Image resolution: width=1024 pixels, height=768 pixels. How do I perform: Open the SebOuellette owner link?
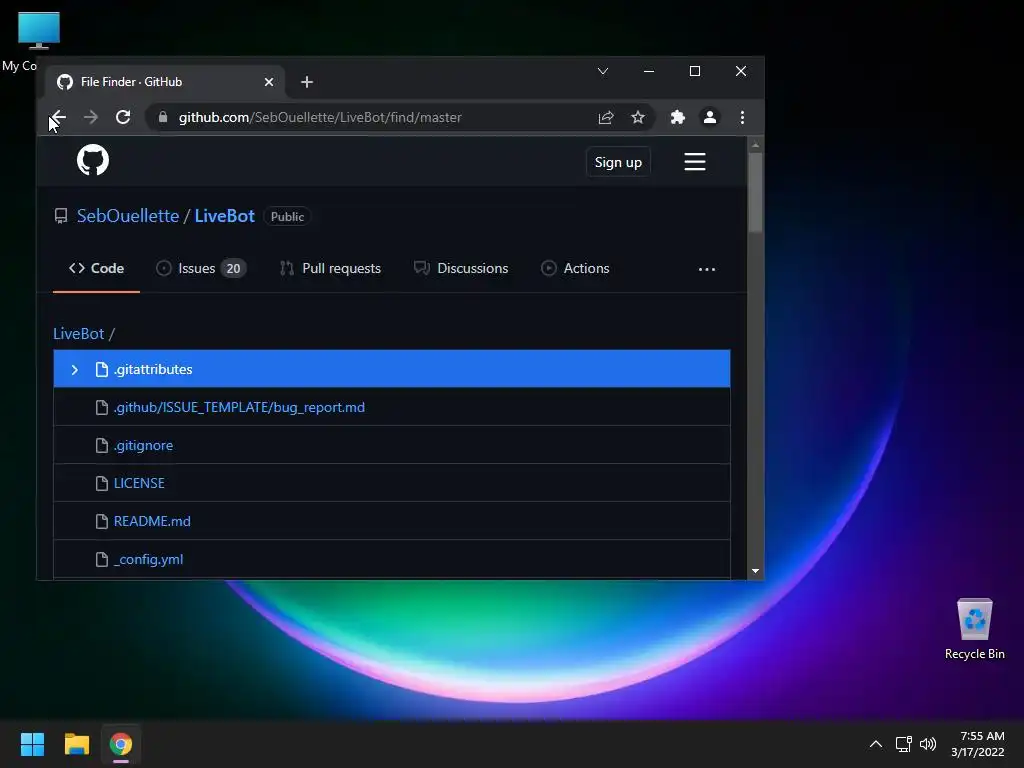(x=128, y=216)
